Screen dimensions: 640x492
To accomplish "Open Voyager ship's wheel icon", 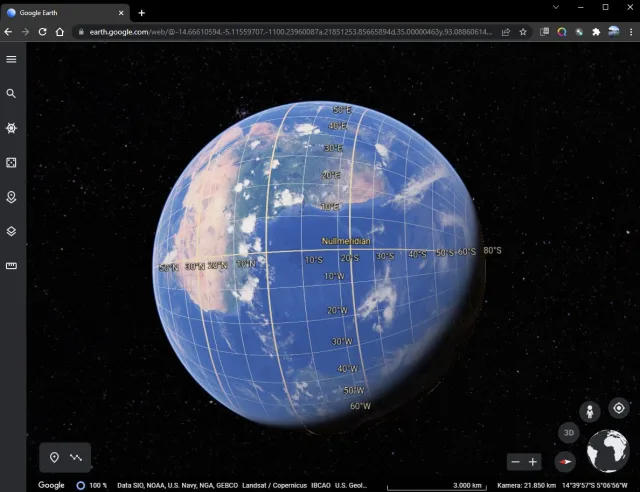I will 12,128.
